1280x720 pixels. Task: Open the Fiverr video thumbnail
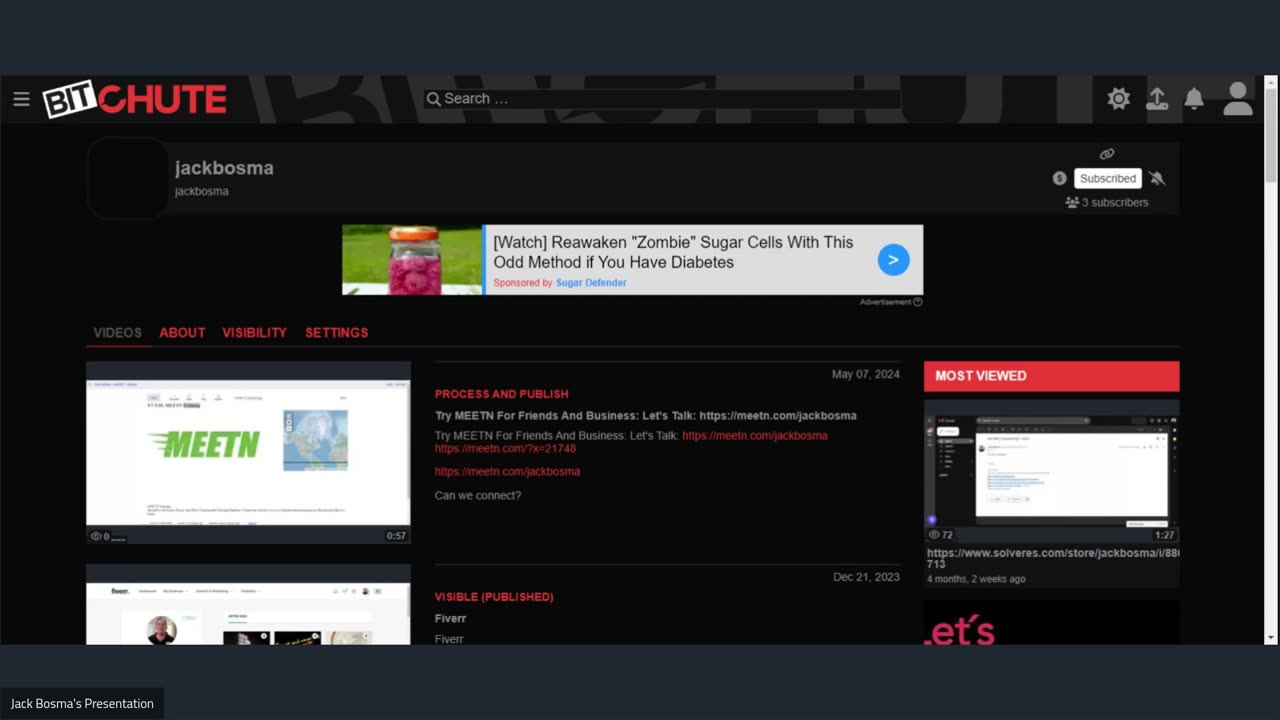click(248, 604)
